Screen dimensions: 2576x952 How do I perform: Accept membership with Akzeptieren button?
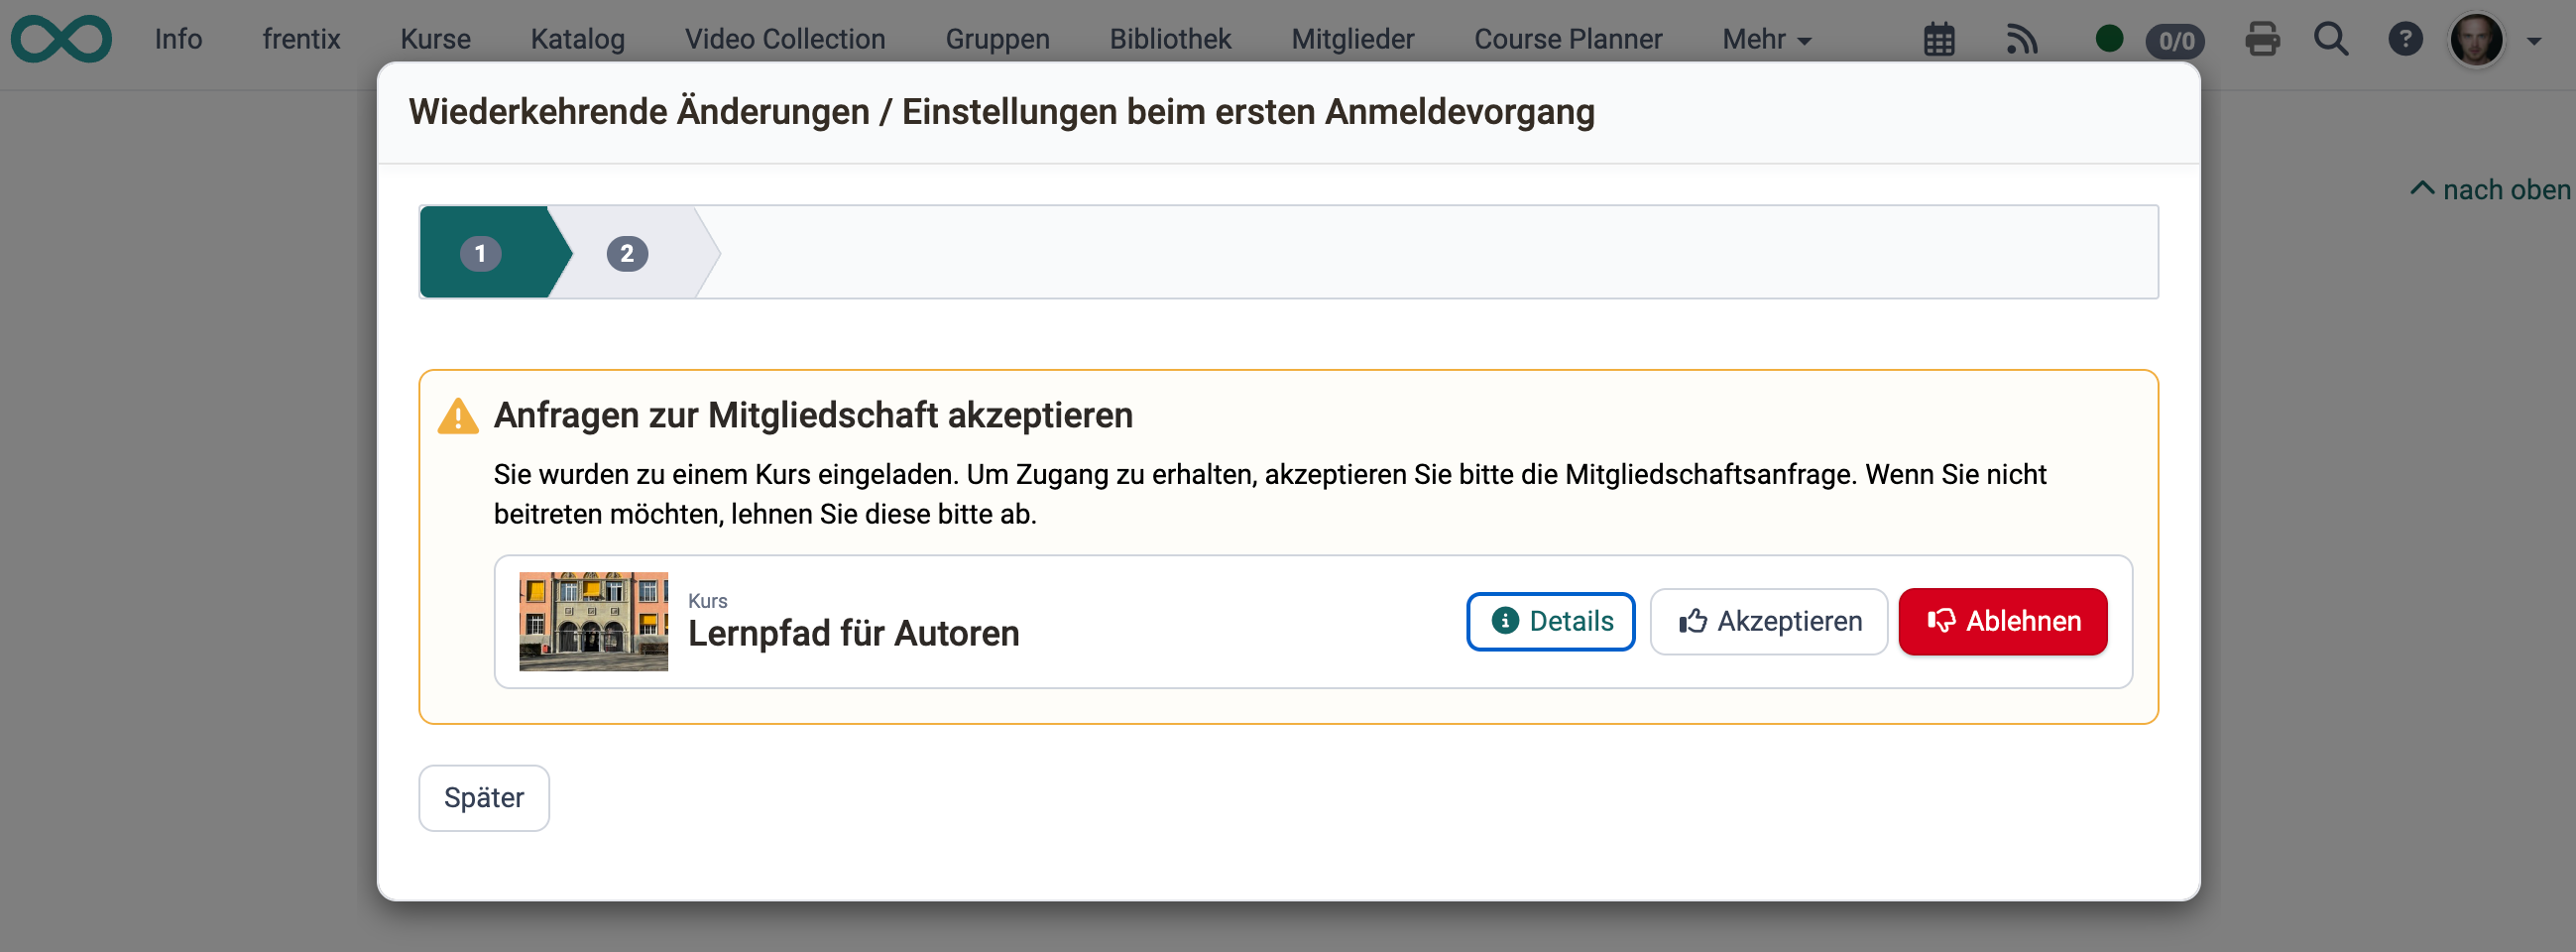click(x=1768, y=621)
